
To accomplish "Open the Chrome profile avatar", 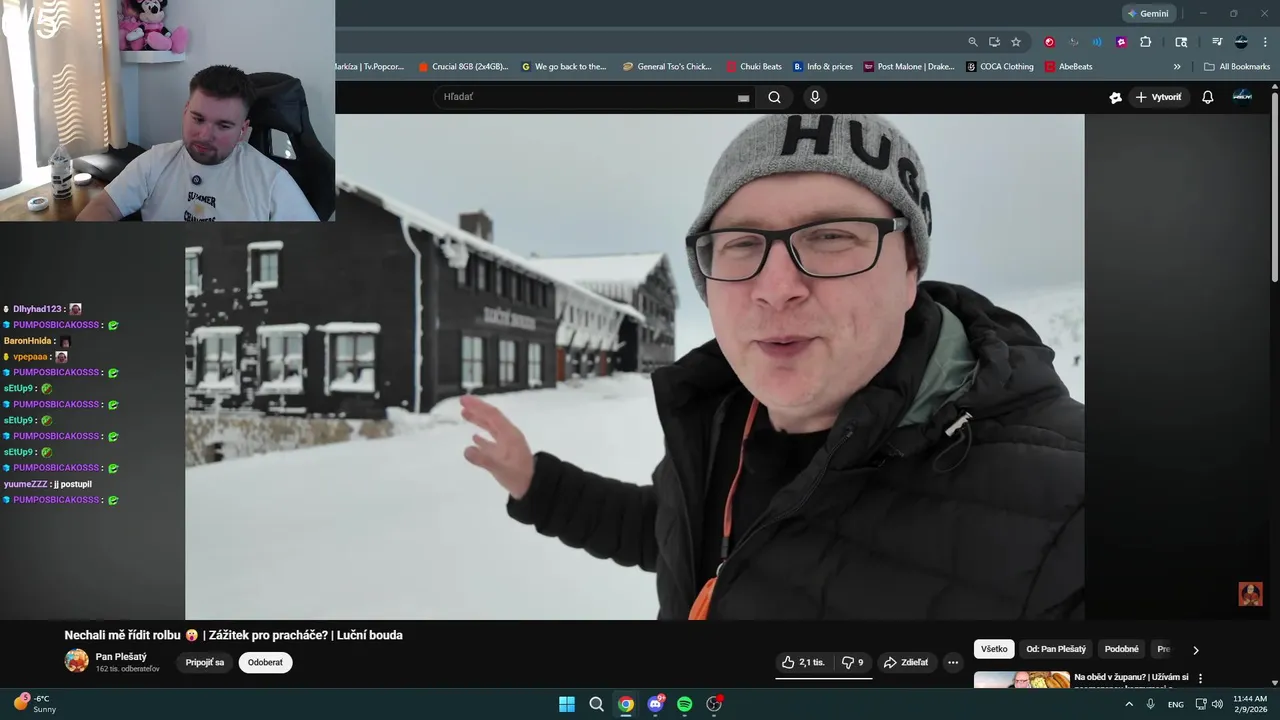I will coord(1241,42).
